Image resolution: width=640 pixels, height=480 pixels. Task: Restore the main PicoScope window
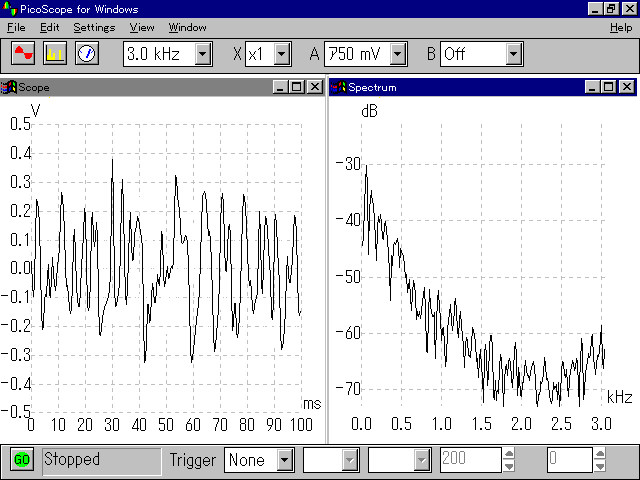pos(611,9)
